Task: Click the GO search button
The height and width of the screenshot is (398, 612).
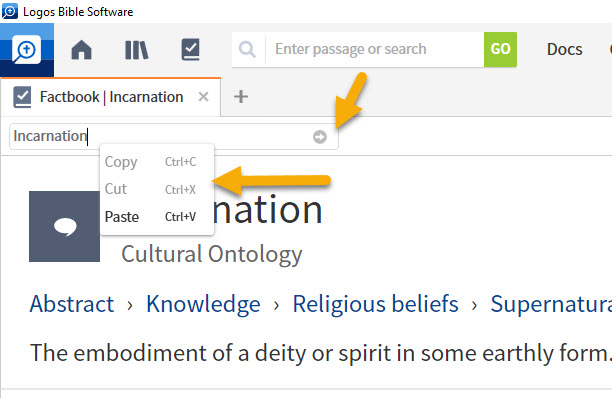Action: 500,50
